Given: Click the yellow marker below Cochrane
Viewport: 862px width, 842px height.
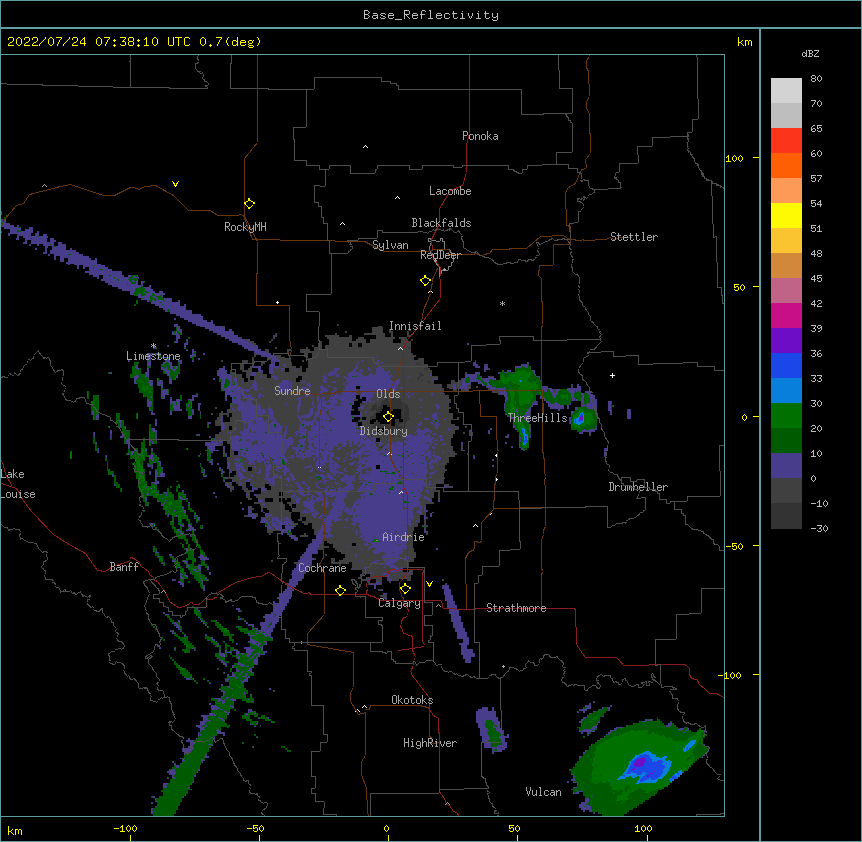Looking at the screenshot, I should pos(340,590).
